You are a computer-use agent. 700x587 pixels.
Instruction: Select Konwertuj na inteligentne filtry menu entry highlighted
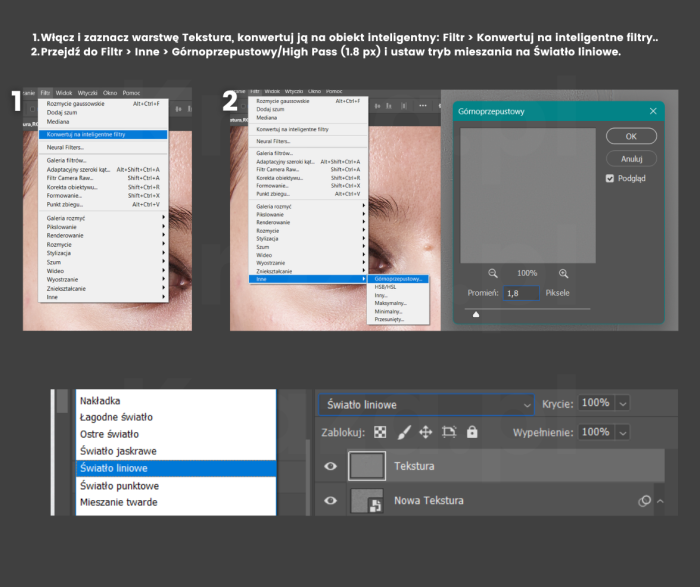click(100, 134)
